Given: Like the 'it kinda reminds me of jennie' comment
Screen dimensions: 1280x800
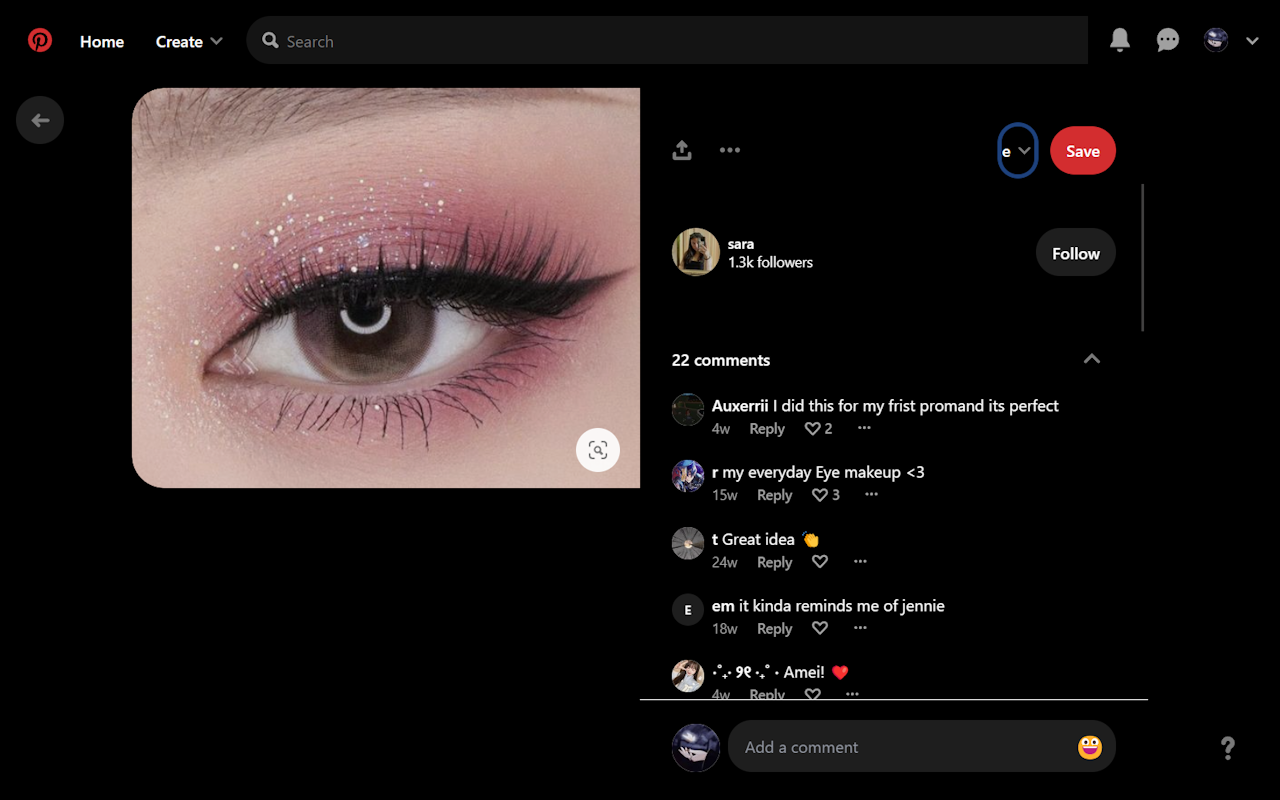Looking at the screenshot, I should (819, 628).
